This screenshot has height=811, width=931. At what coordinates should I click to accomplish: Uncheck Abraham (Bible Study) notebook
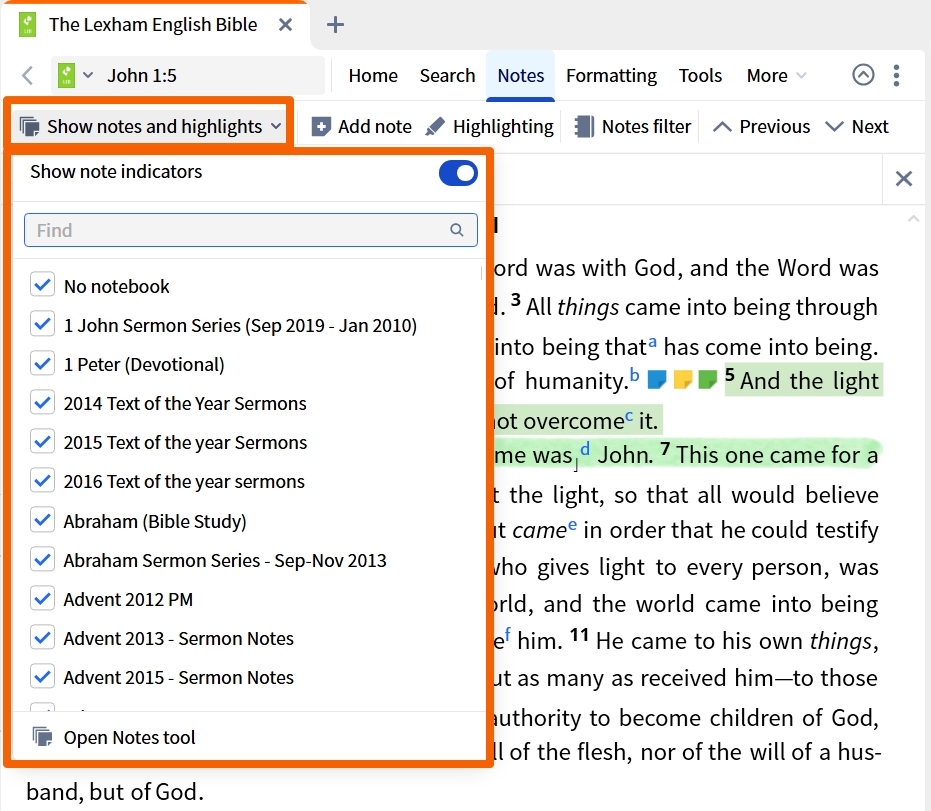click(x=43, y=520)
